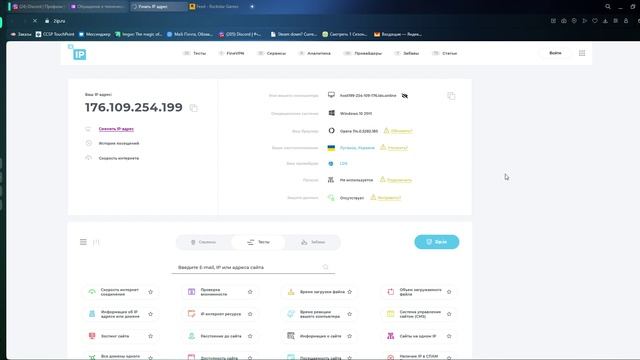Open a new browser tab with plus

pyautogui.click(x=252, y=7)
